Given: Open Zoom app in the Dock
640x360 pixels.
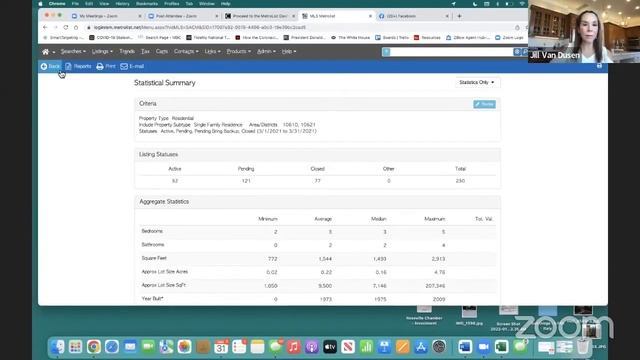Looking at the screenshot, I should (x=483, y=347).
